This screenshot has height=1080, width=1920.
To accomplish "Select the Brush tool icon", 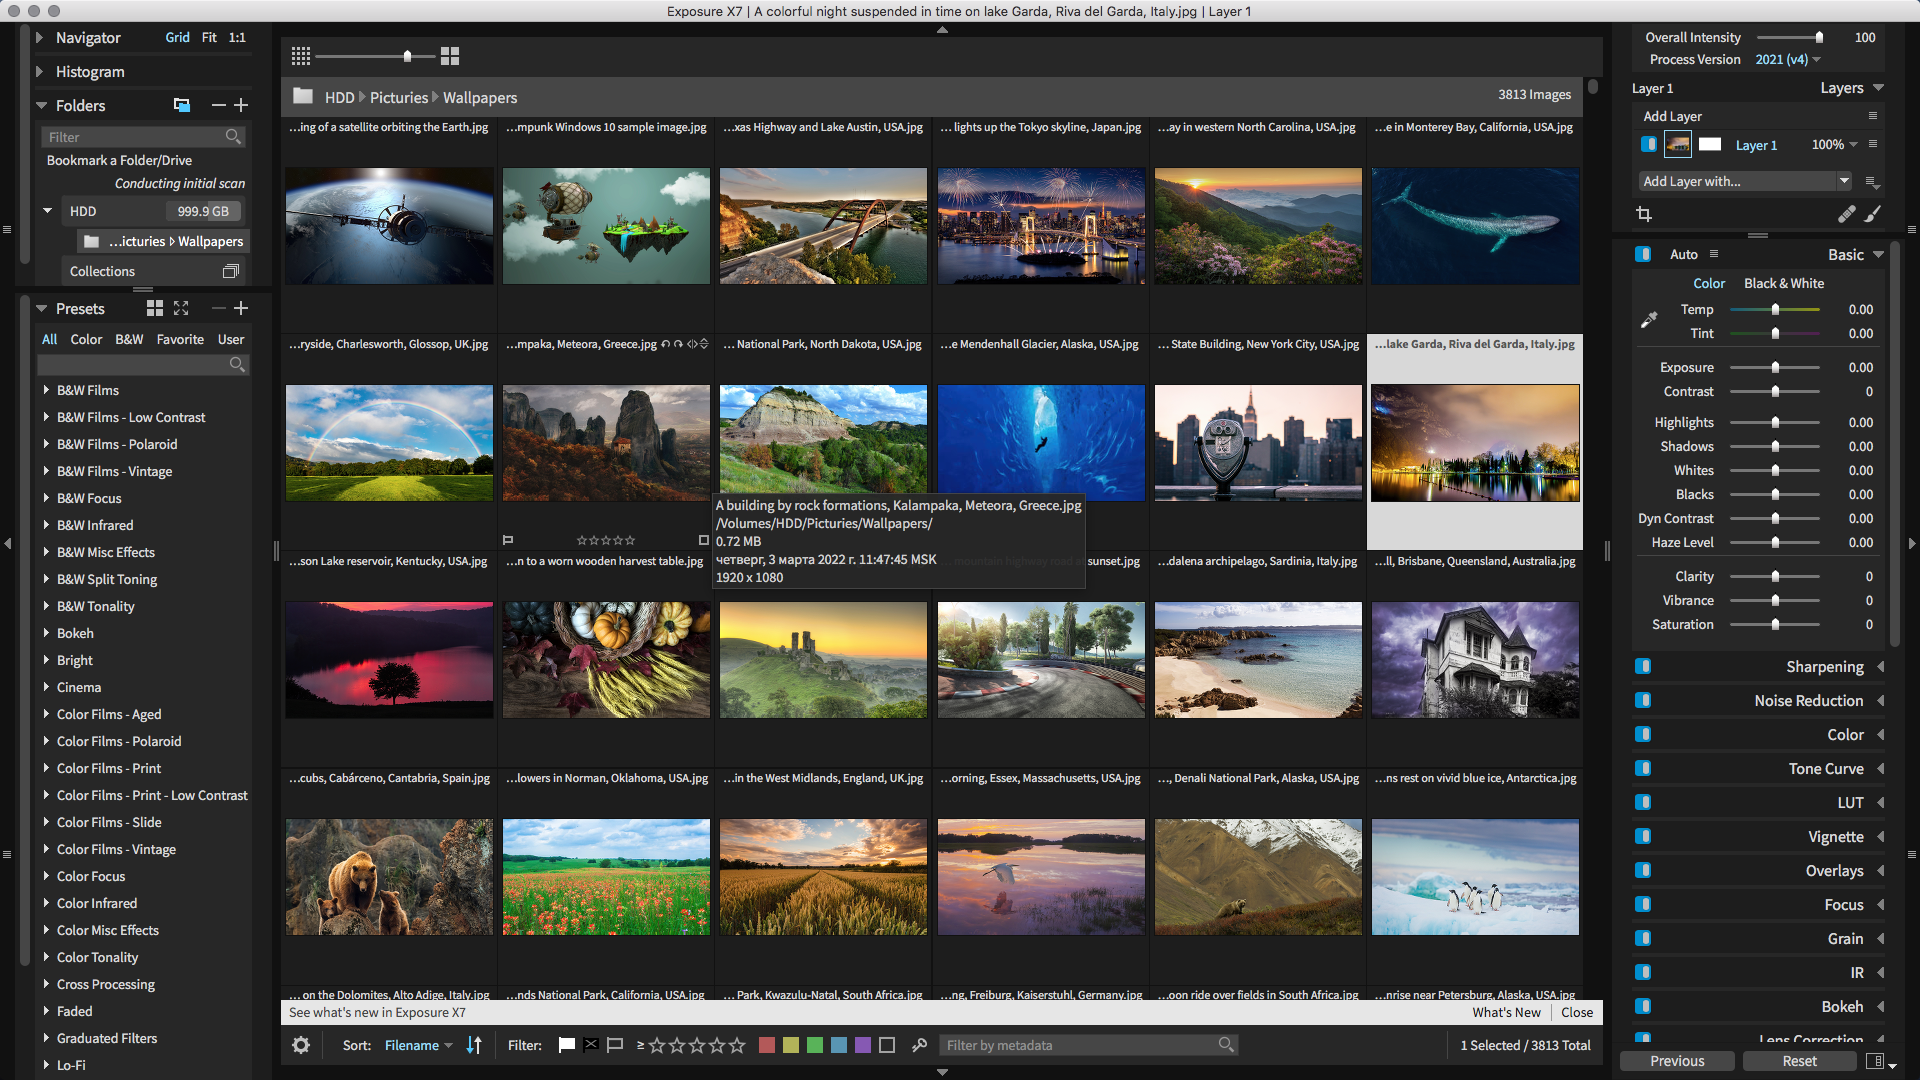I will tap(1872, 214).
